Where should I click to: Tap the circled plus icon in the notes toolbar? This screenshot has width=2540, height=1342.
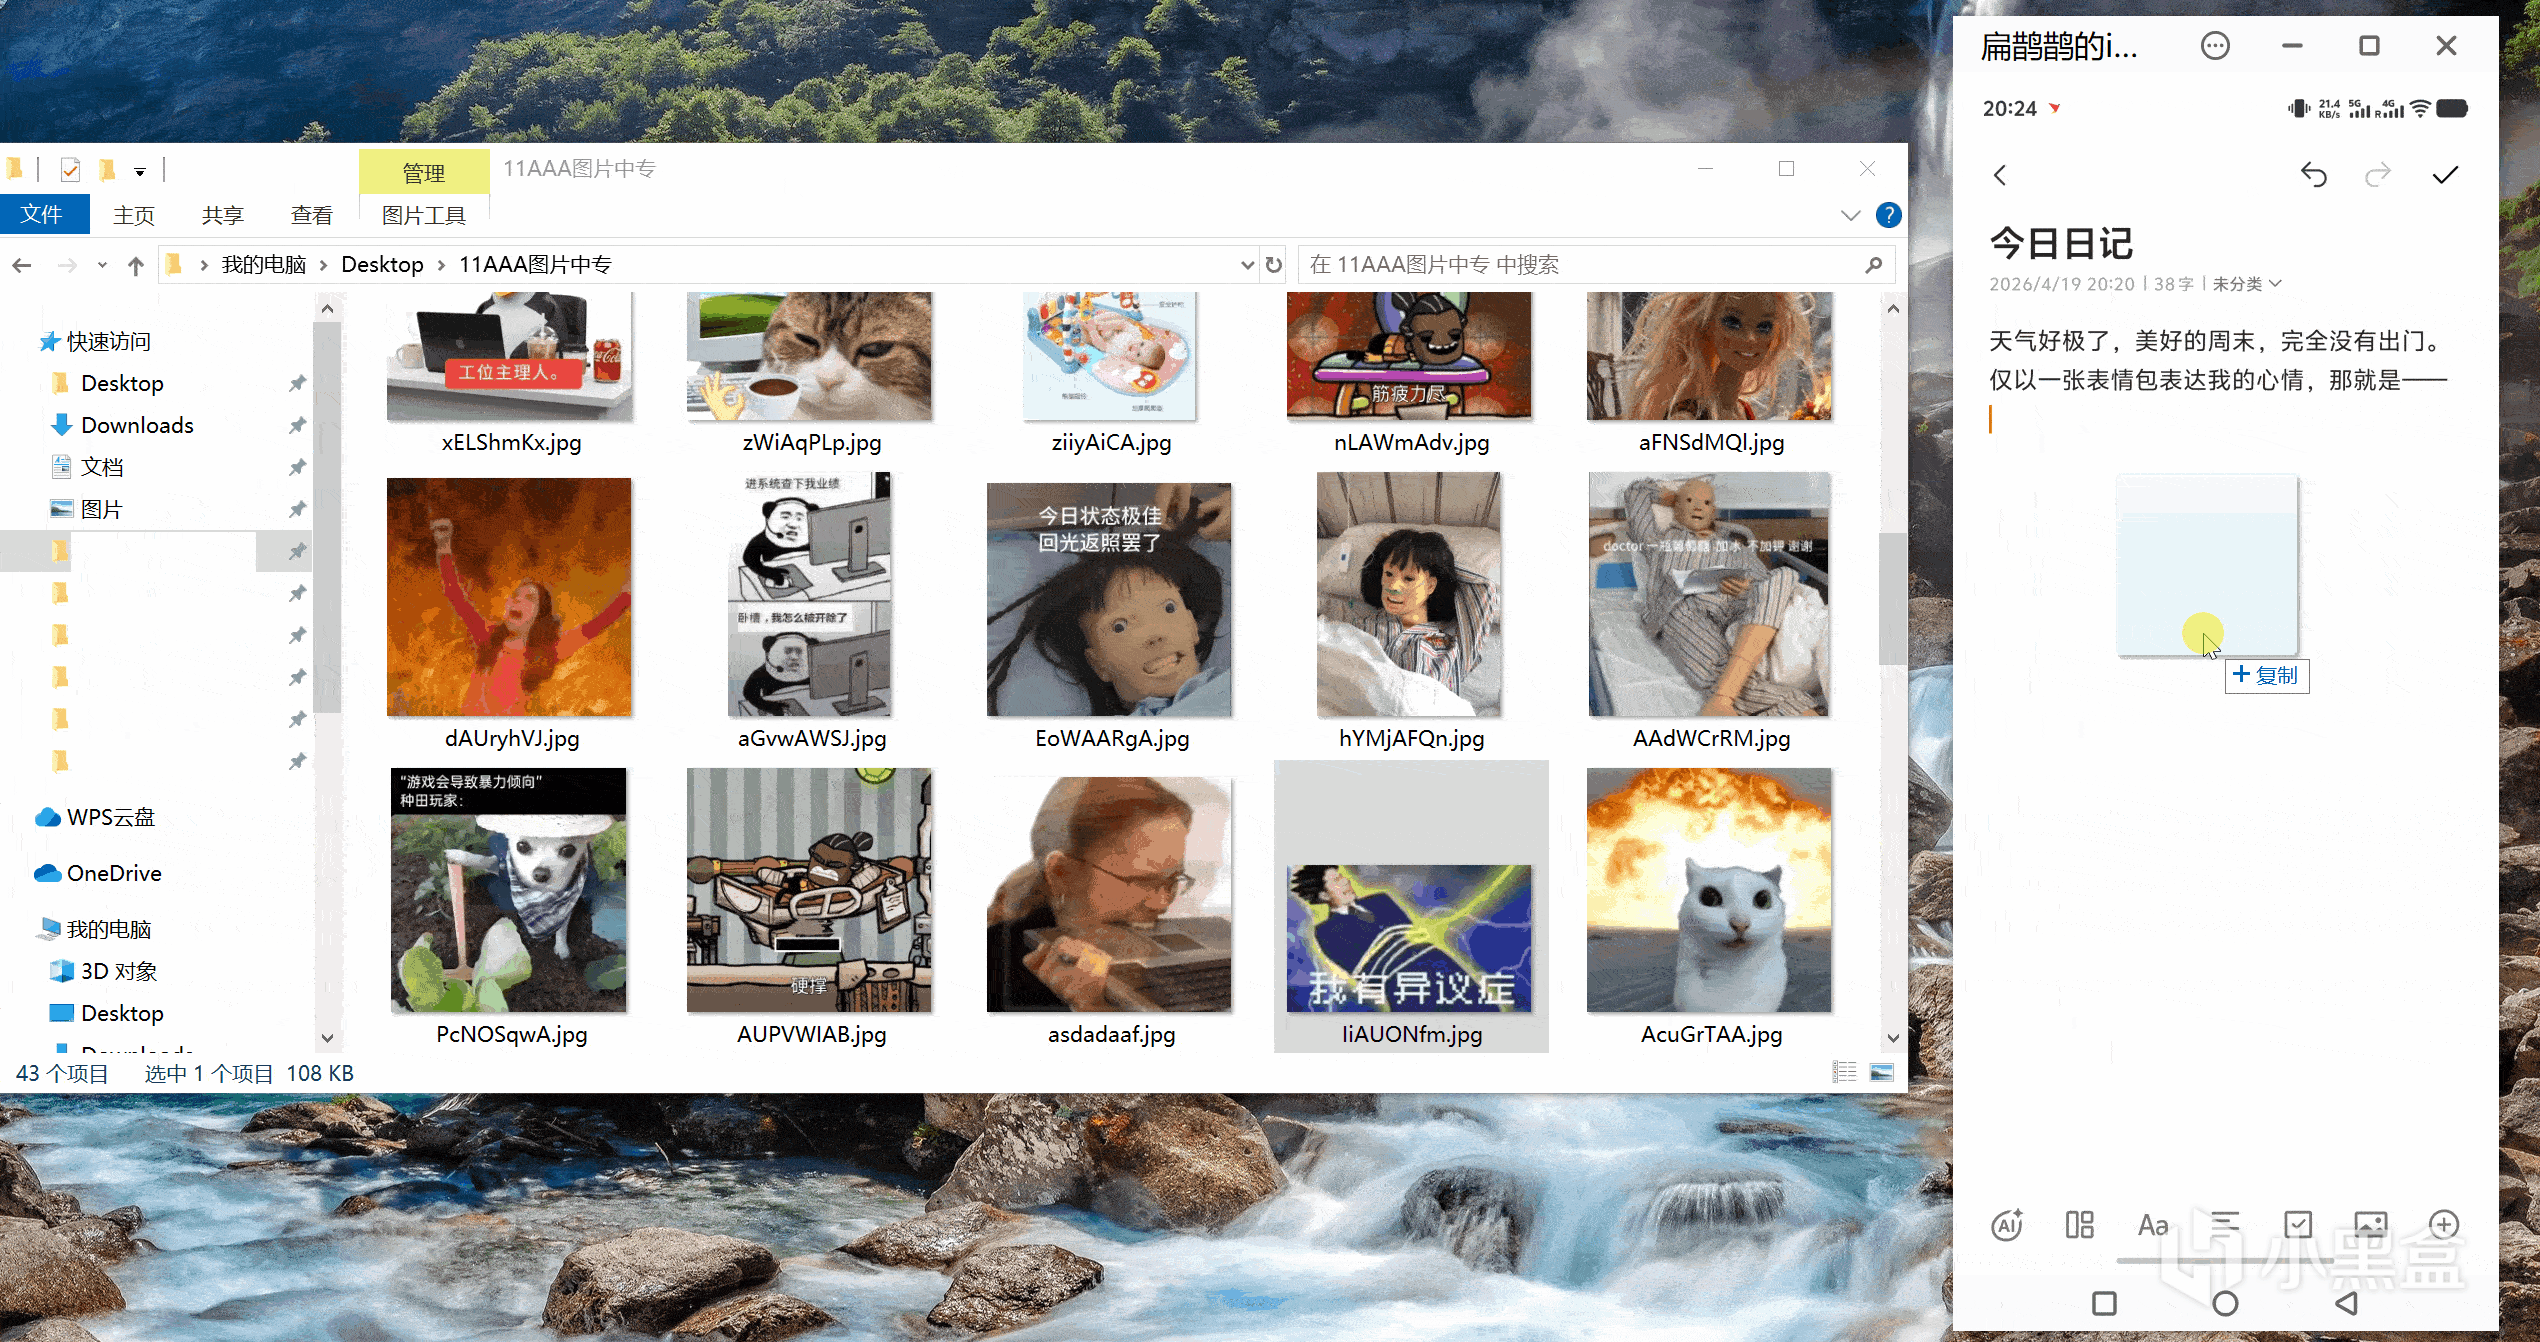coord(2444,1224)
